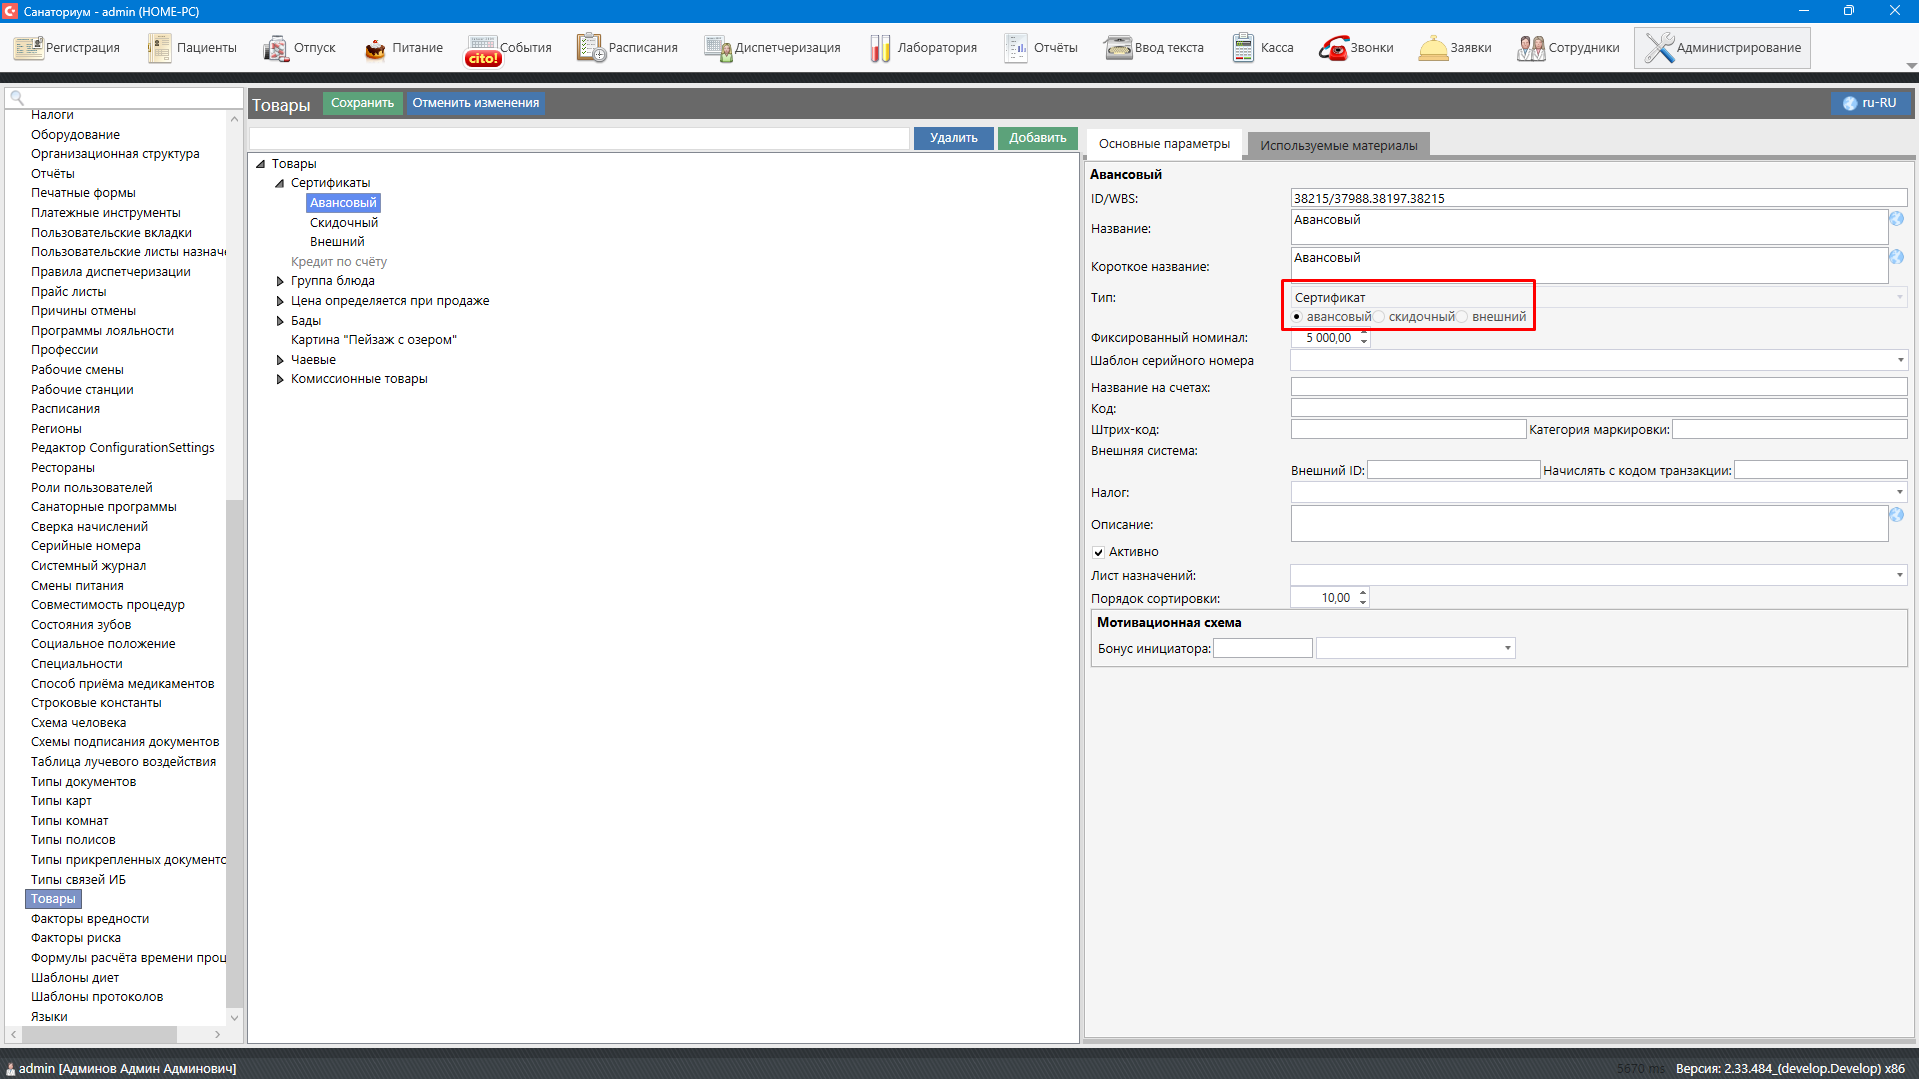The image size is (1919, 1079).
Task: Expand the Комиссионные товары tree node
Action: pyautogui.click(x=280, y=379)
